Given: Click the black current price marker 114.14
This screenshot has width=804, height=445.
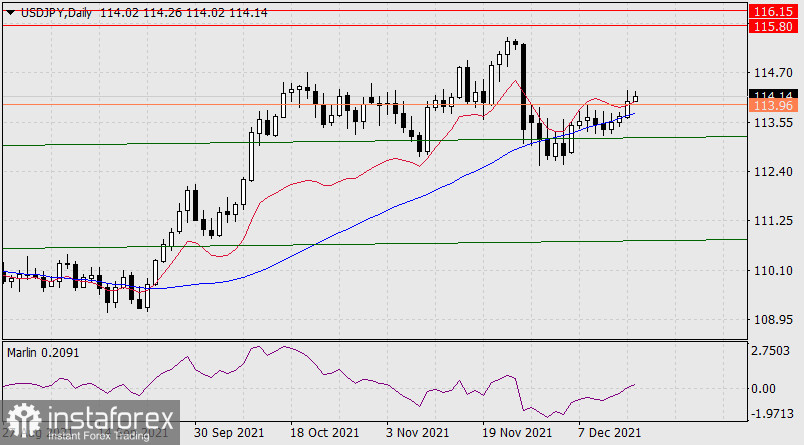Looking at the screenshot, I should [x=774, y=95].
